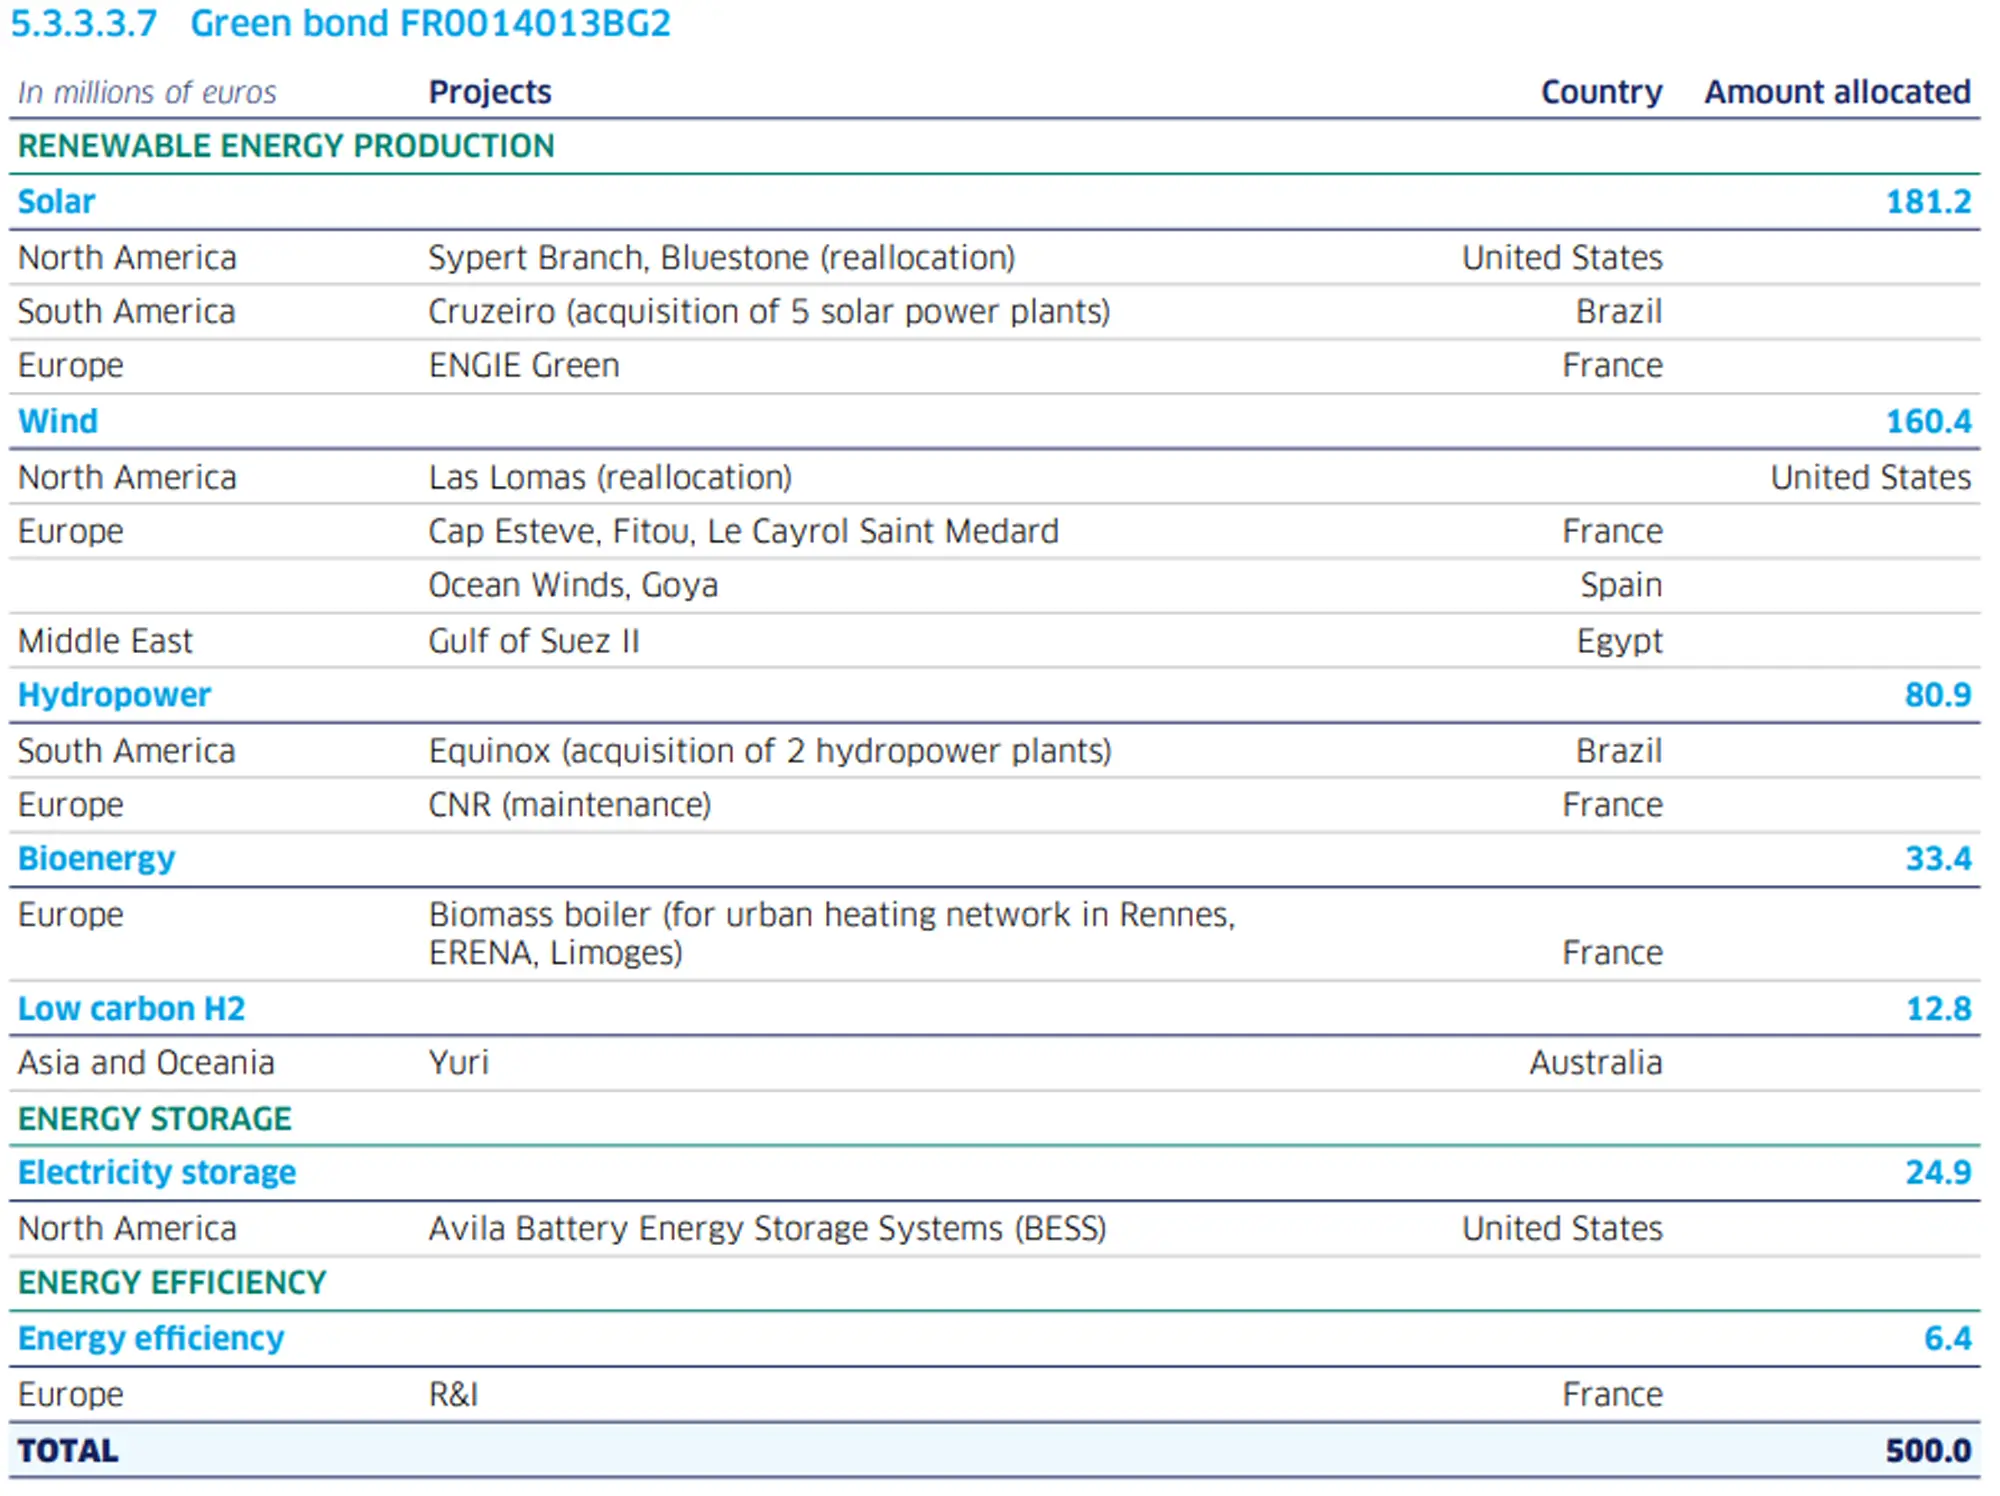Select the 'Yuri' project cell

coord(459,1063)
